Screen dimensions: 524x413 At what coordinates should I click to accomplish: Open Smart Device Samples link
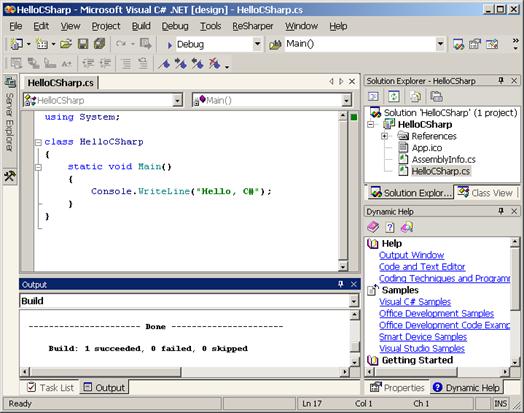click(423, 337)
